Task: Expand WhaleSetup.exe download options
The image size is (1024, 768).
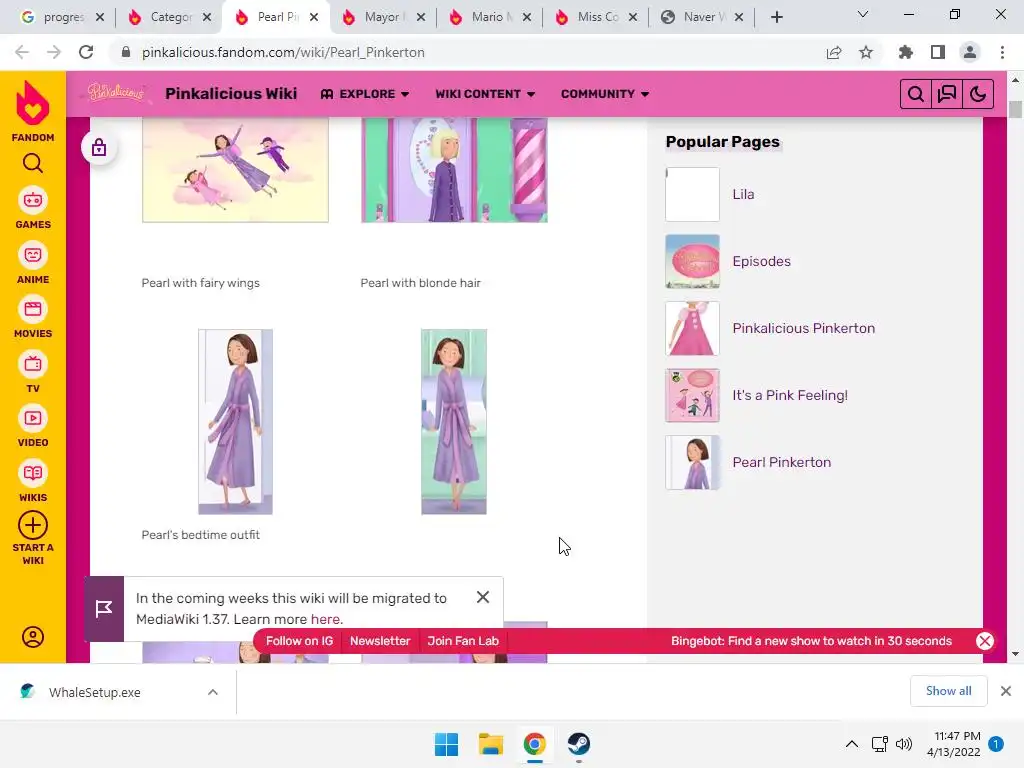Action: point(213,692)
